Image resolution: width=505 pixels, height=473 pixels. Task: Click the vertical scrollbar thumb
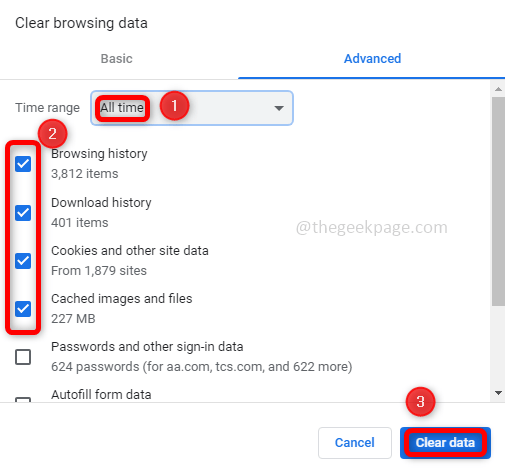498,201
